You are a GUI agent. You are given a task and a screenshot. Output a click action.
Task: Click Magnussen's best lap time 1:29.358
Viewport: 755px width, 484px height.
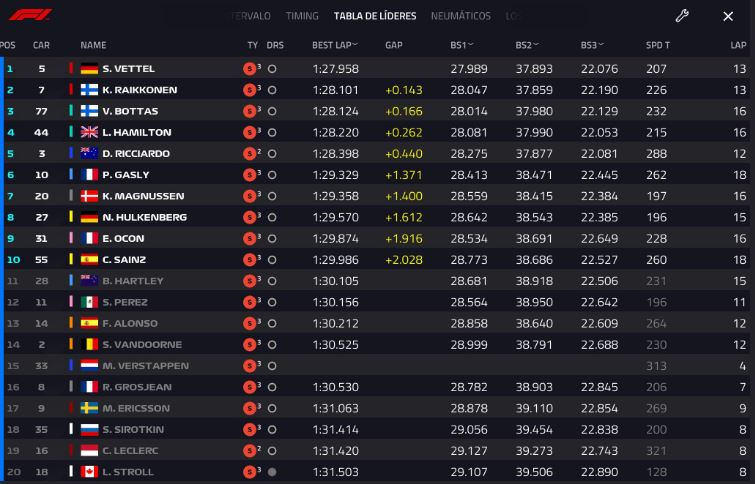[x=335, y=196]
